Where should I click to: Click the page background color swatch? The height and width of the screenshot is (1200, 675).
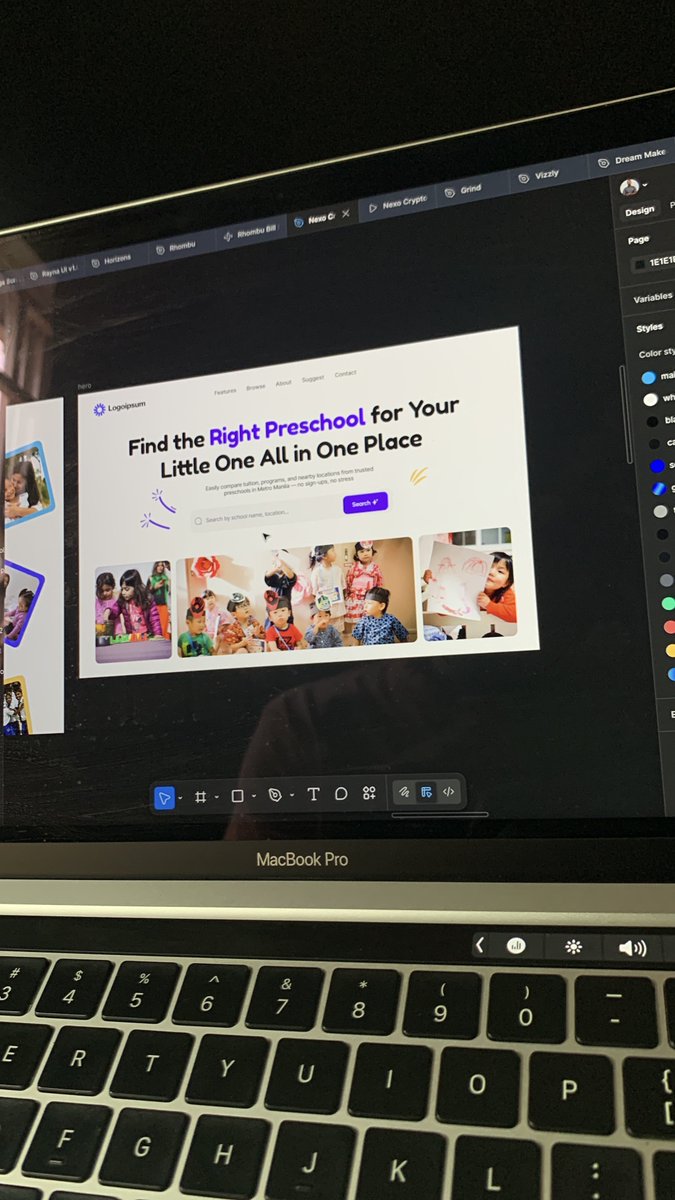coord(640,264)
